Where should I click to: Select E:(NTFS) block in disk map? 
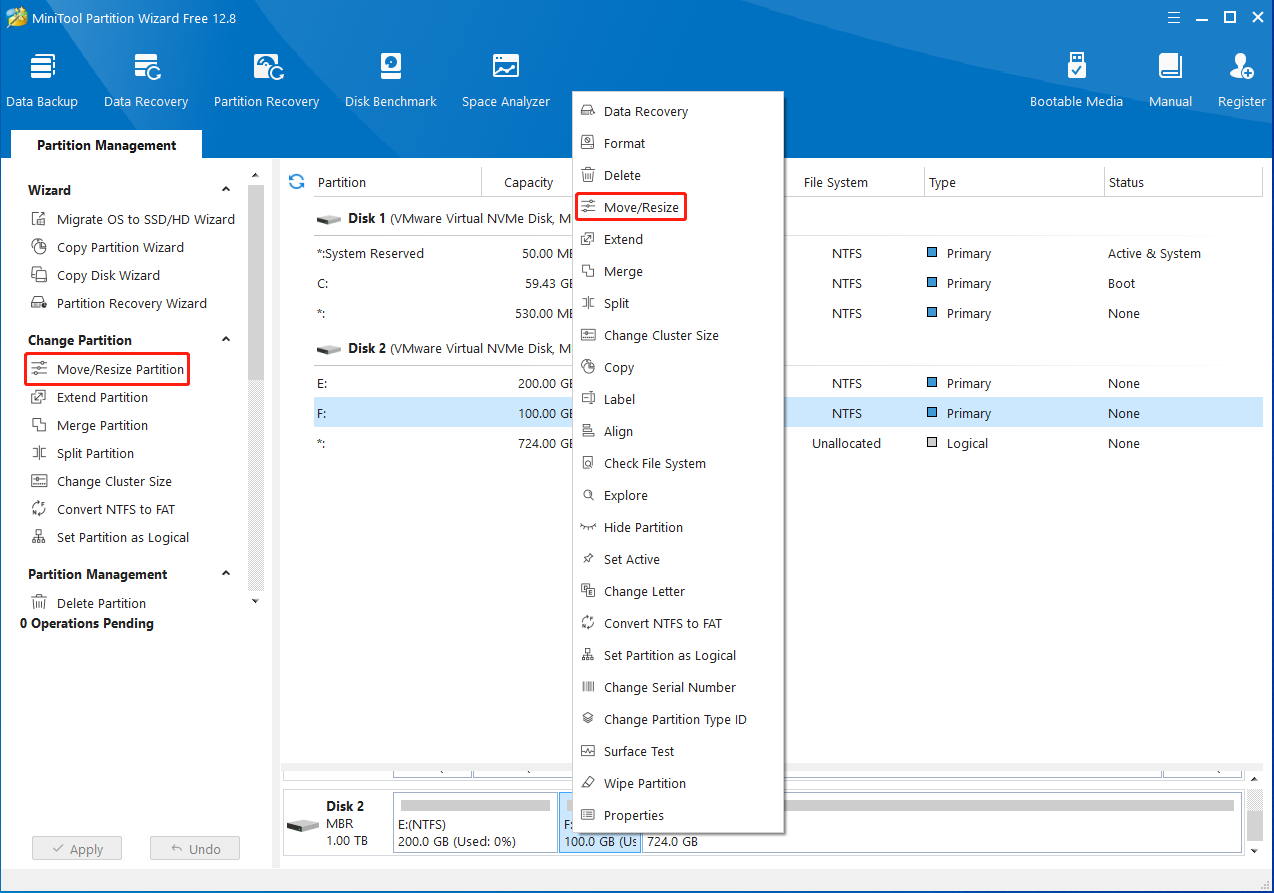tap(475, 822)
